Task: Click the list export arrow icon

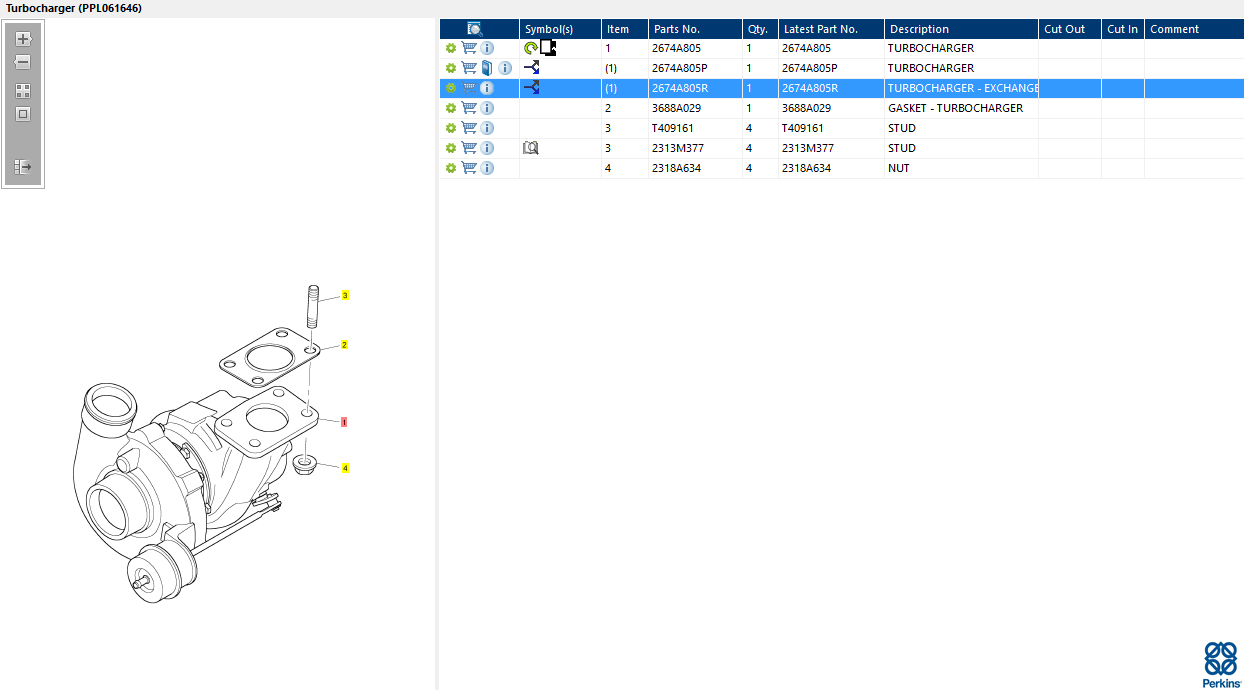Action: coord(23,167)
